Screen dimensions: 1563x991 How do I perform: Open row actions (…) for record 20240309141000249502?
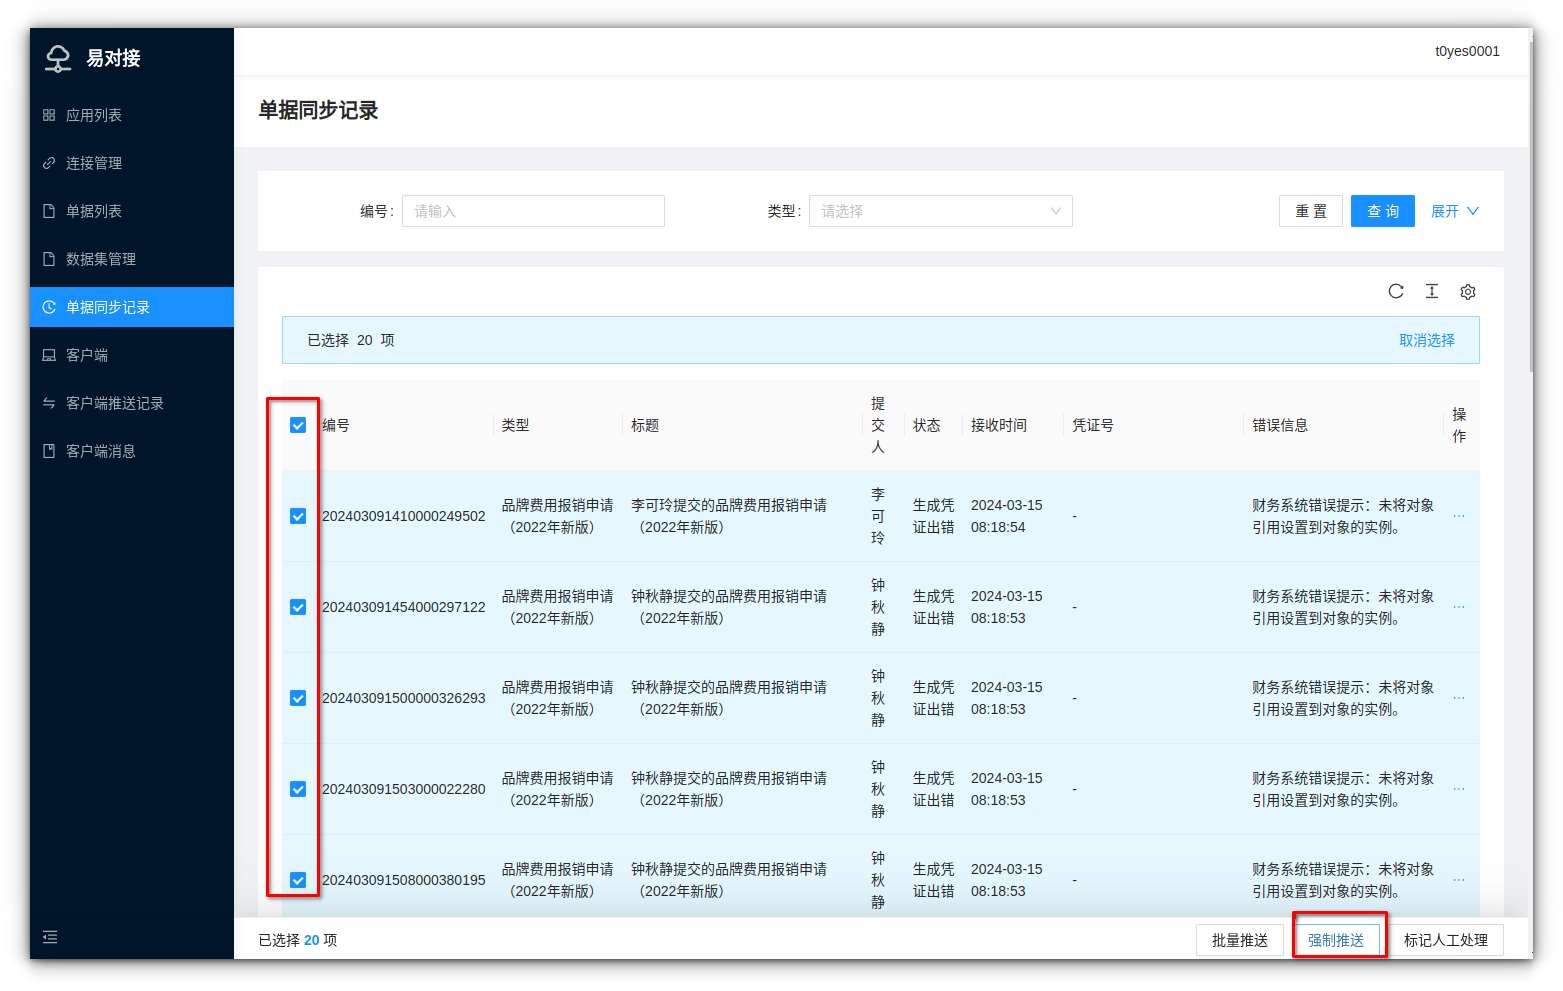tap(1458, 516)
